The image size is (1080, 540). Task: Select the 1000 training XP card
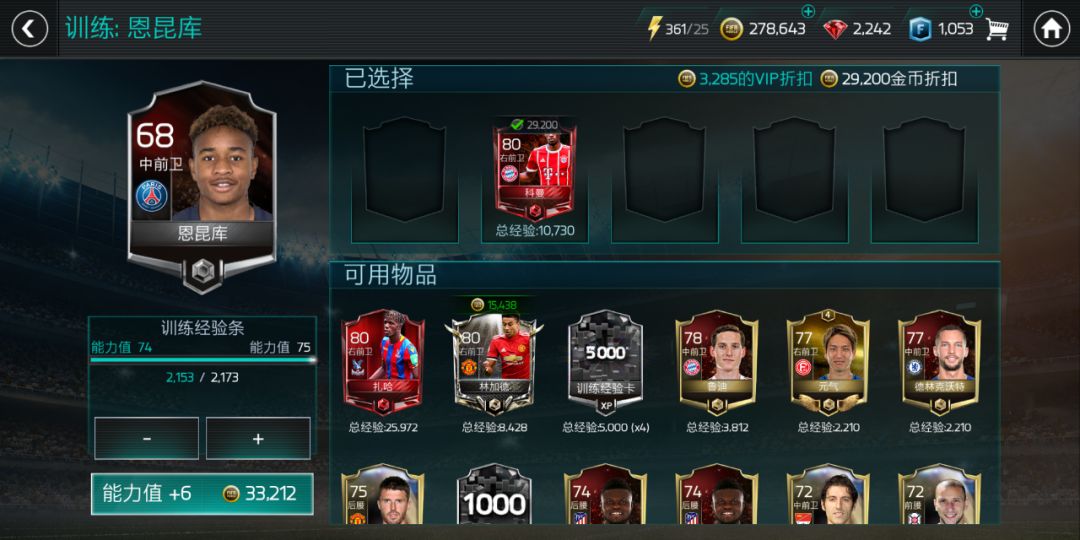click(494, 497)
